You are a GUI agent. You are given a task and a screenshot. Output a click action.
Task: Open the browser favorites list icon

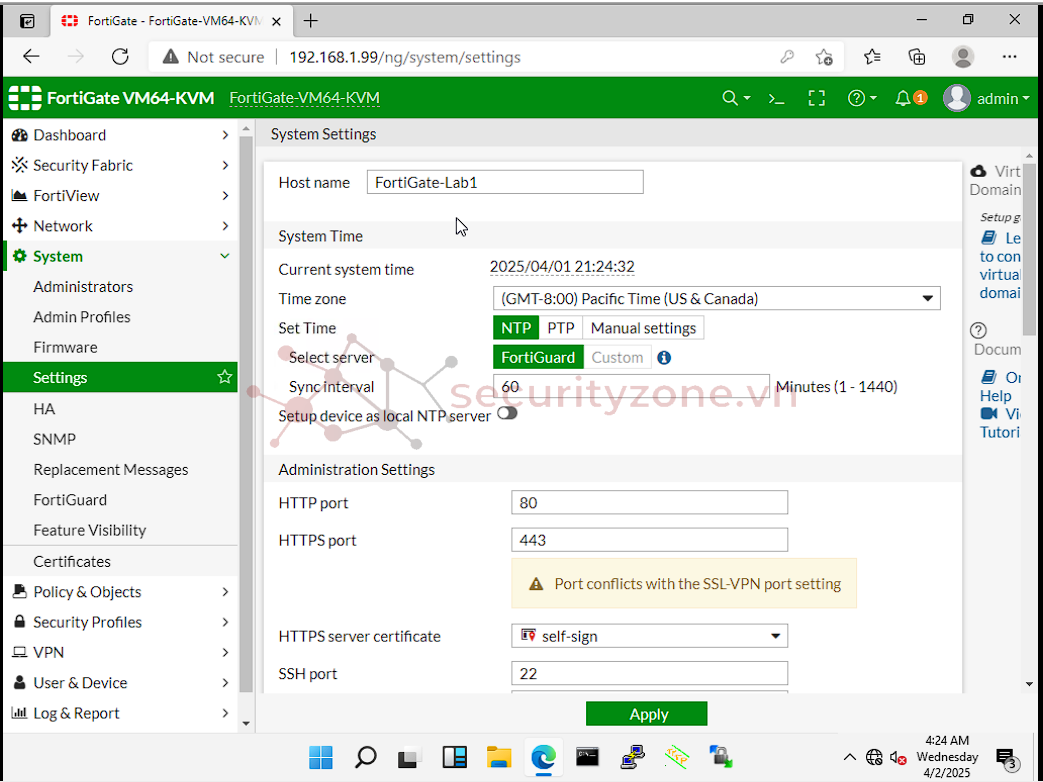point(872,57)
